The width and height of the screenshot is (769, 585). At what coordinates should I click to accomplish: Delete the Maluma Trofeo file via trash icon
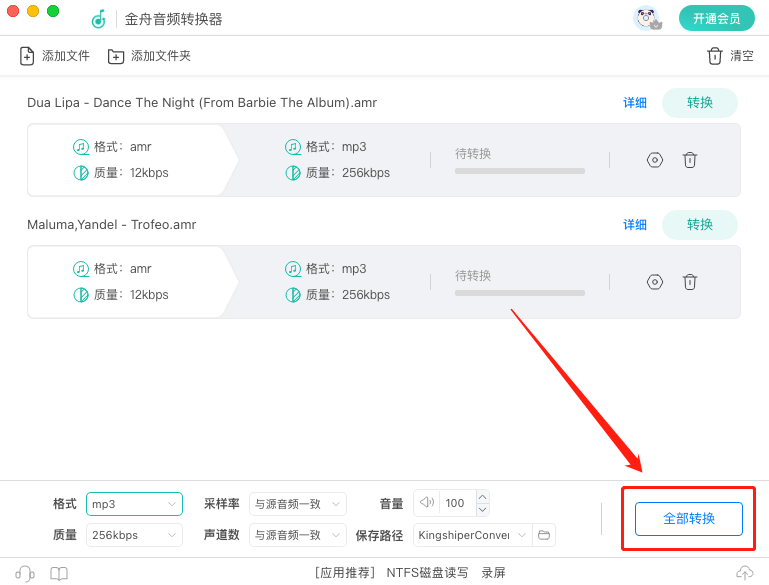click(690, 282)
